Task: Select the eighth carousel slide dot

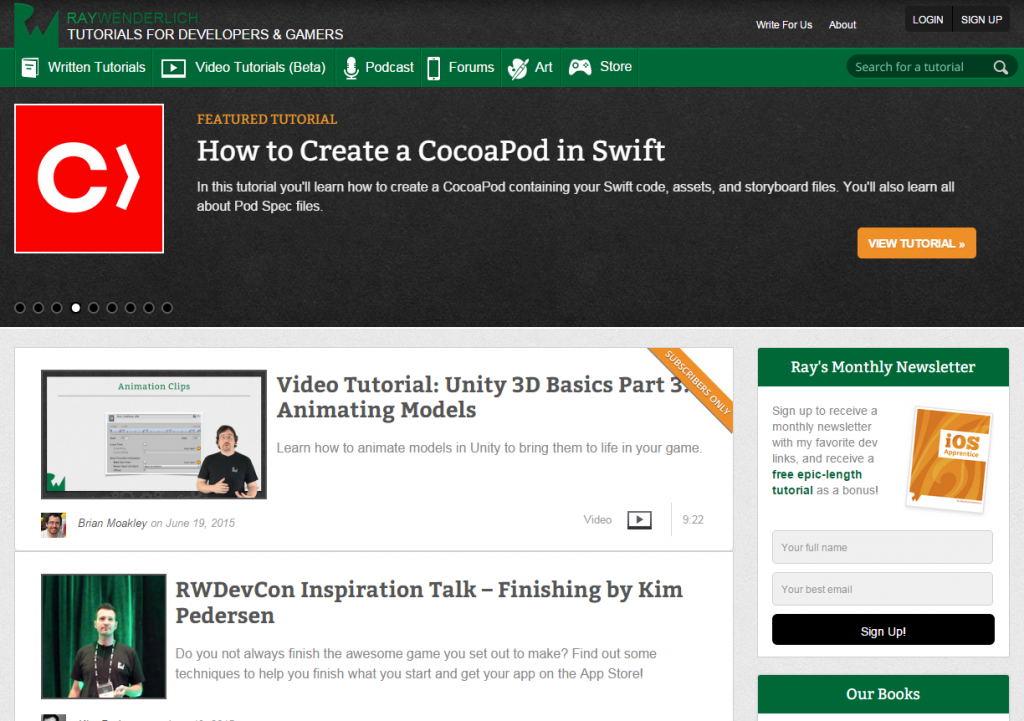Action: (149, 308)
